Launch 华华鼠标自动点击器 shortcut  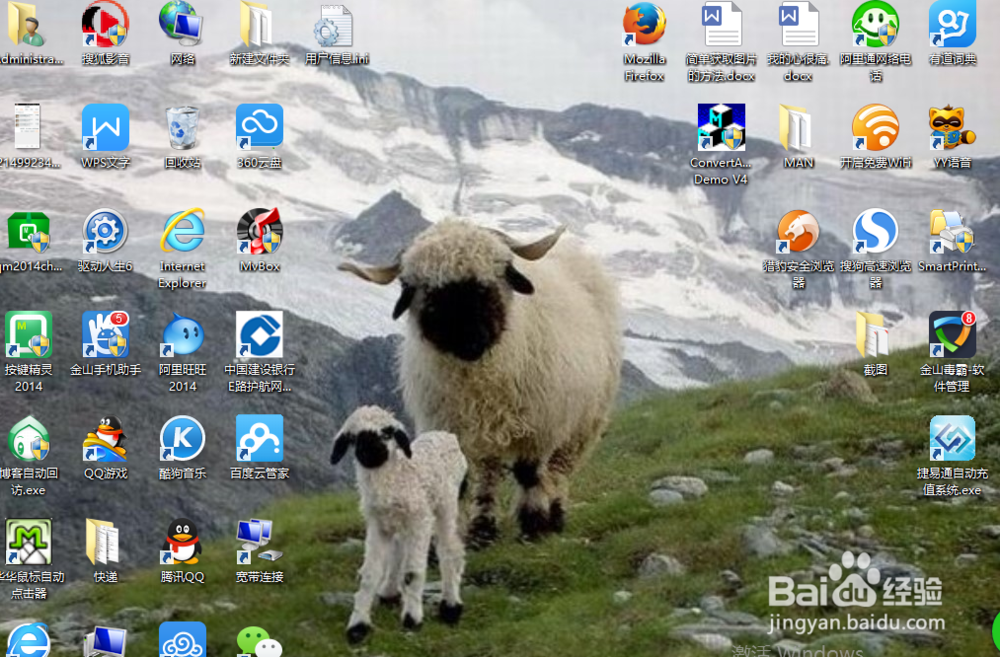point(29,542)
